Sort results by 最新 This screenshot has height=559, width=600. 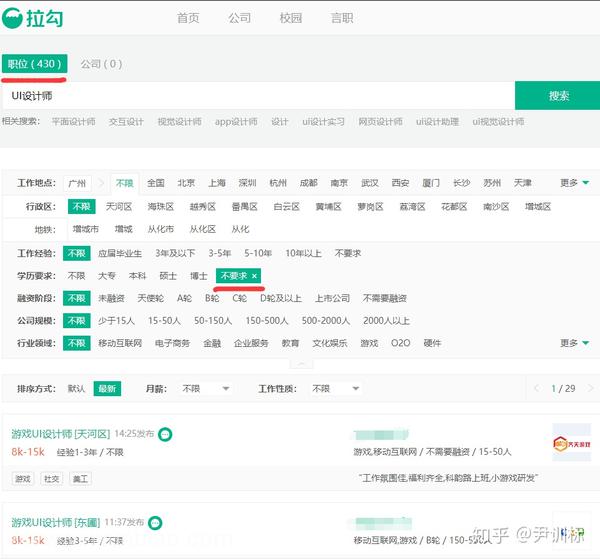pyautogui.click(x=107, y=389)
